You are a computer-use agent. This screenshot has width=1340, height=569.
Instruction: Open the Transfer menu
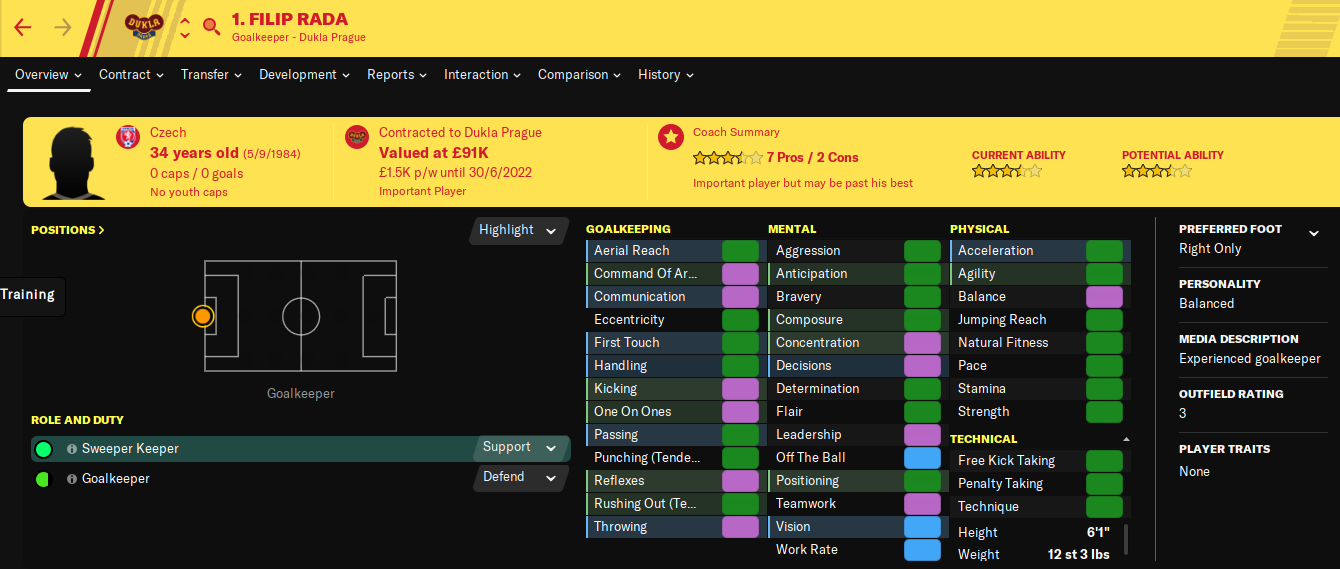(x=212, y=75)
